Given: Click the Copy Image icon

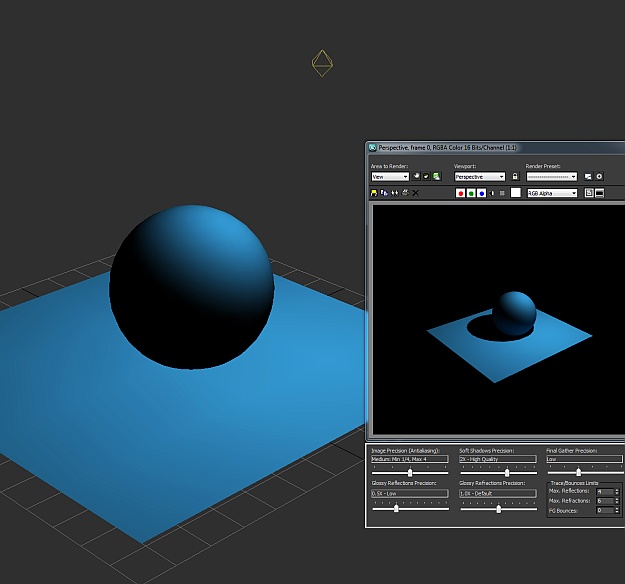Looking at the screenshot, I should (x=384, y=193).
